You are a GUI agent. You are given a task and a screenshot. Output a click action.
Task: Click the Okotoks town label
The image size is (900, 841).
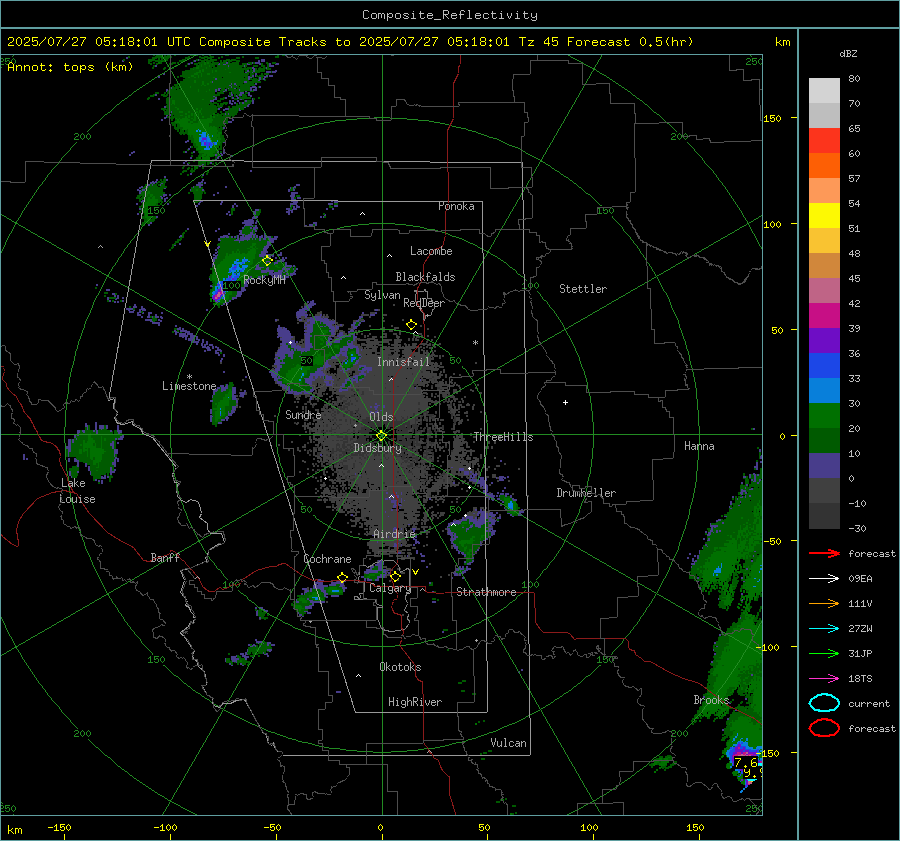(400, 667)
